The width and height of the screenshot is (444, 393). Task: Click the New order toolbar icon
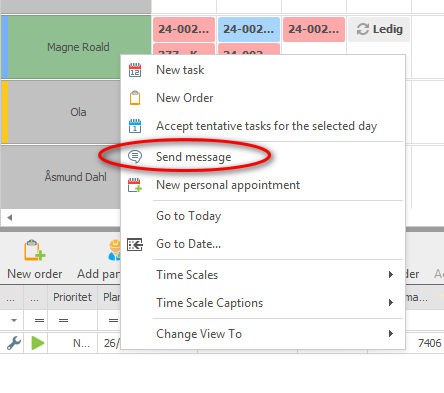(x=34, y=250)
